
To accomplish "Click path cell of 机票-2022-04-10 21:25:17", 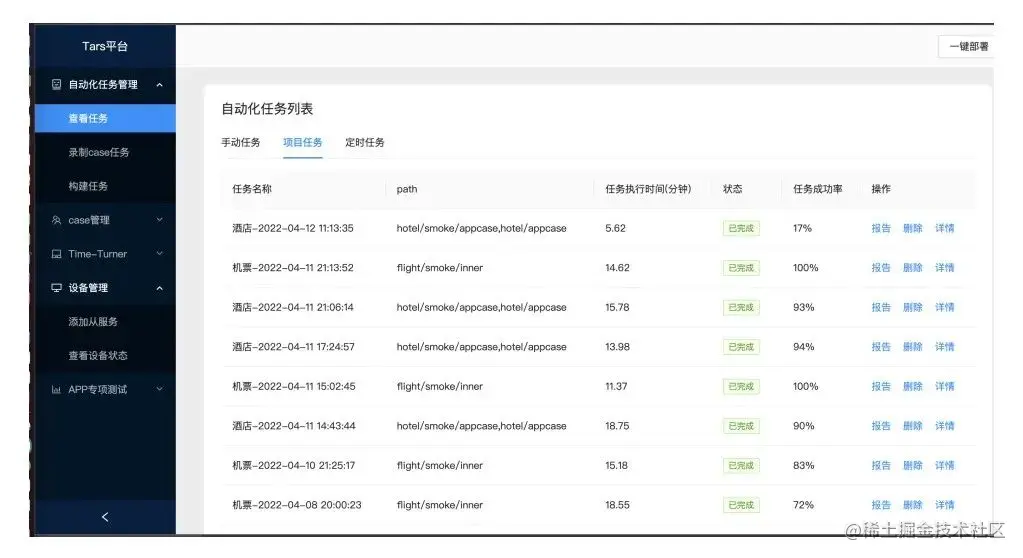I will click(440, 465).
